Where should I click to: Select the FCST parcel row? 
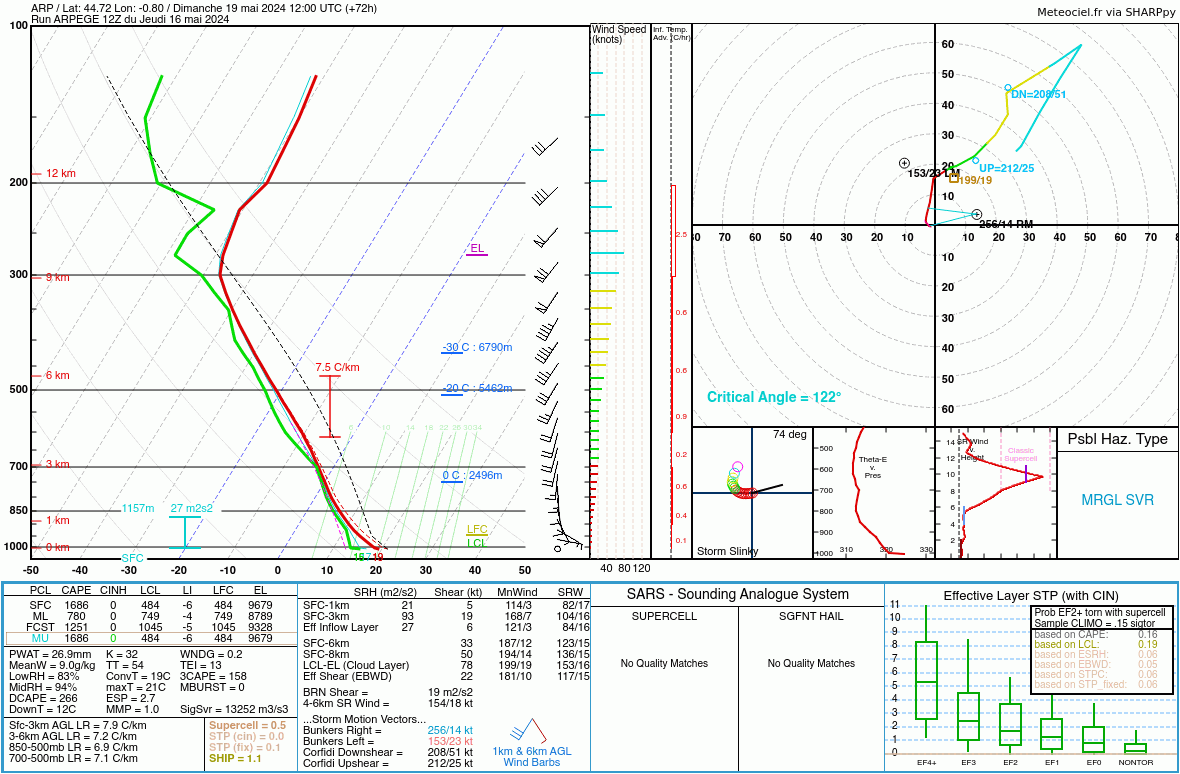pos(151,627)
